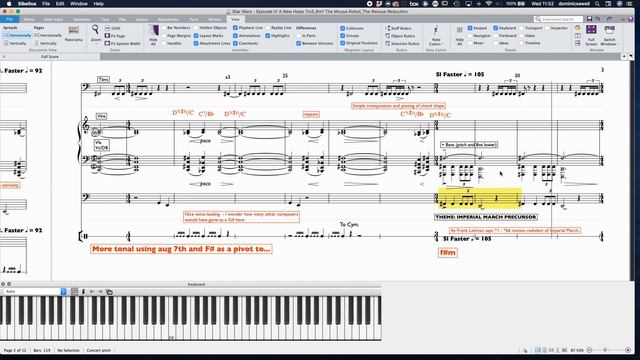Click the zoom in plus button

coord(628,350)
